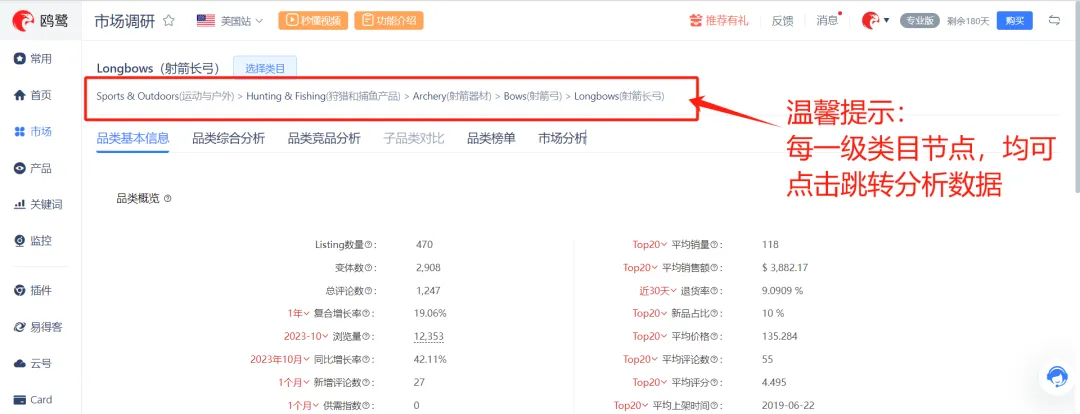Open Top20 dropdown for 平均销量
The image size is (1080, 414).
point(650,245)
